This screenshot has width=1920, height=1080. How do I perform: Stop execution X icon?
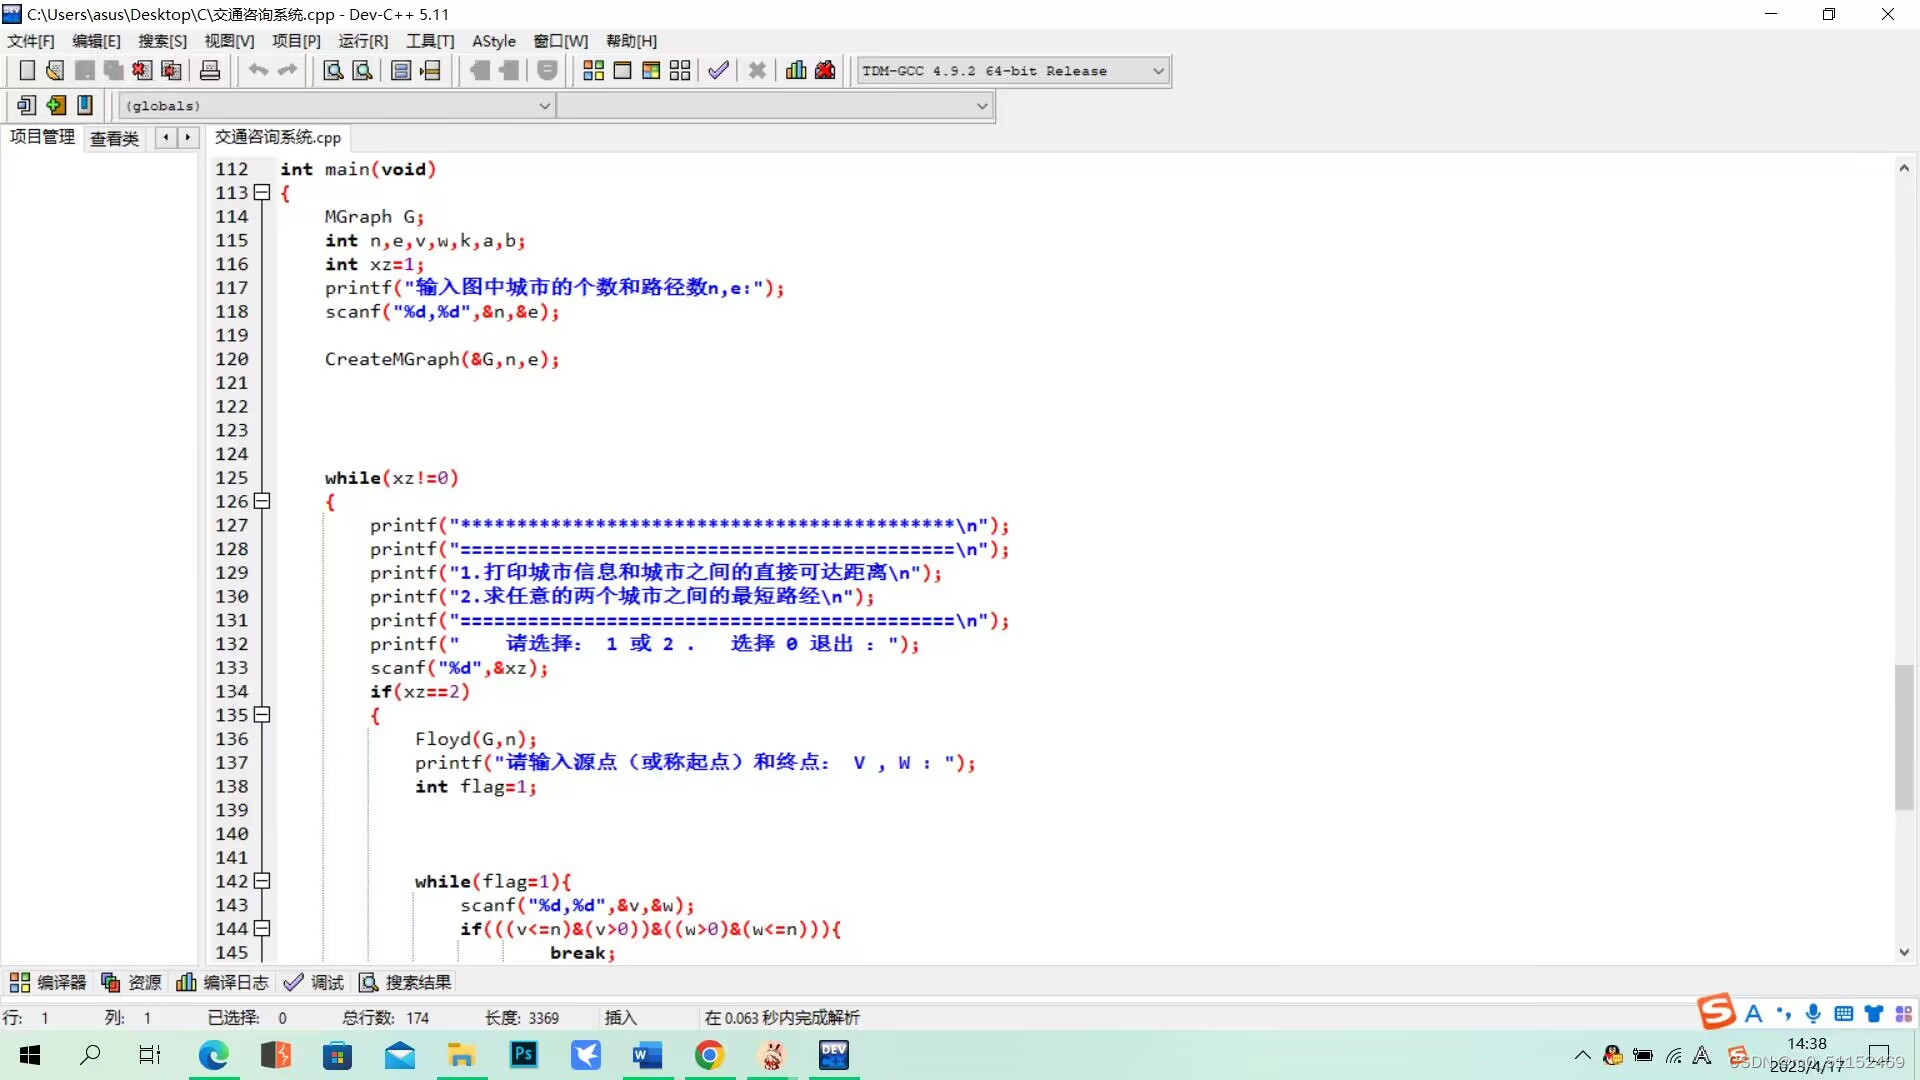click(x=757, y=71)
